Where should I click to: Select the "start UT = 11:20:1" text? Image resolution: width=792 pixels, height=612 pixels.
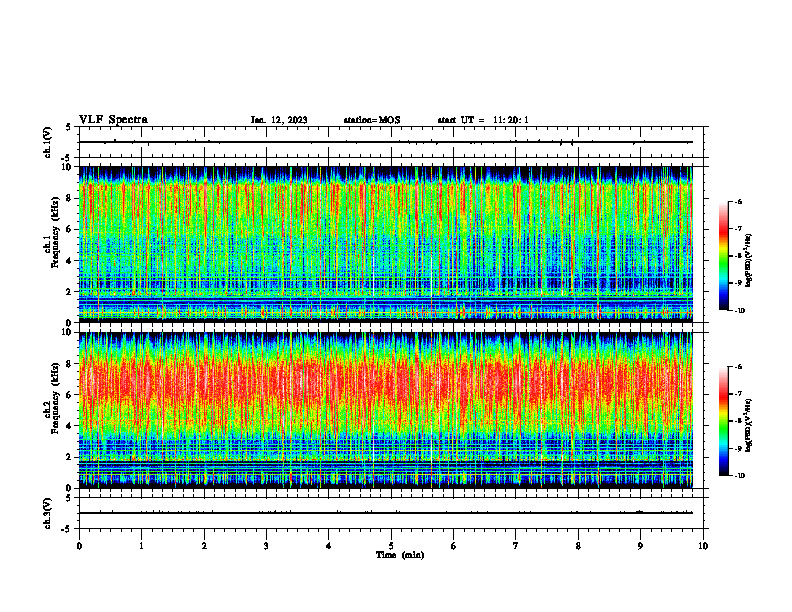(x=483, y=120)
